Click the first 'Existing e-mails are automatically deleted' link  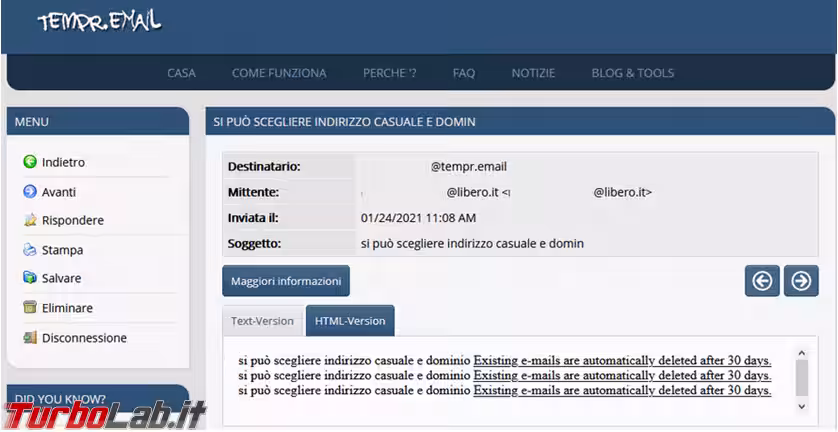pos(622,360)
